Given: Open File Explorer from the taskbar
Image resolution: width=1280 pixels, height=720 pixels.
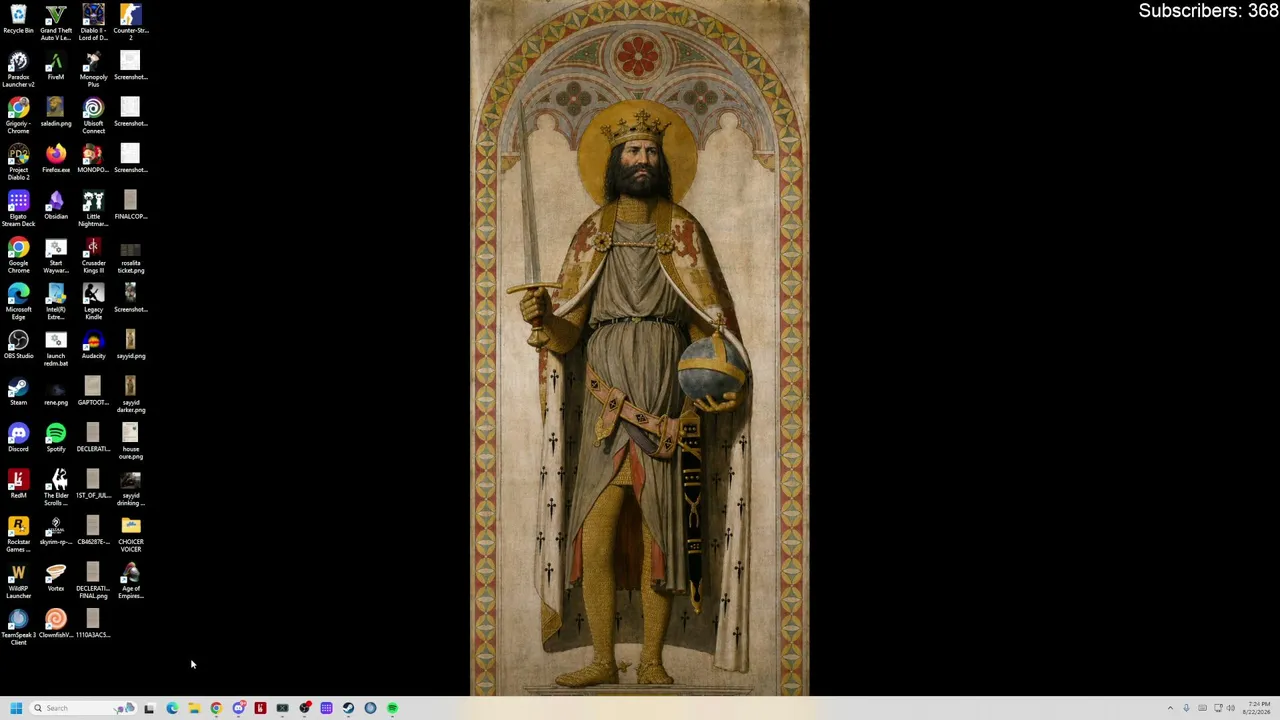Looking at the screenshot, I should (x=194, y=708).
